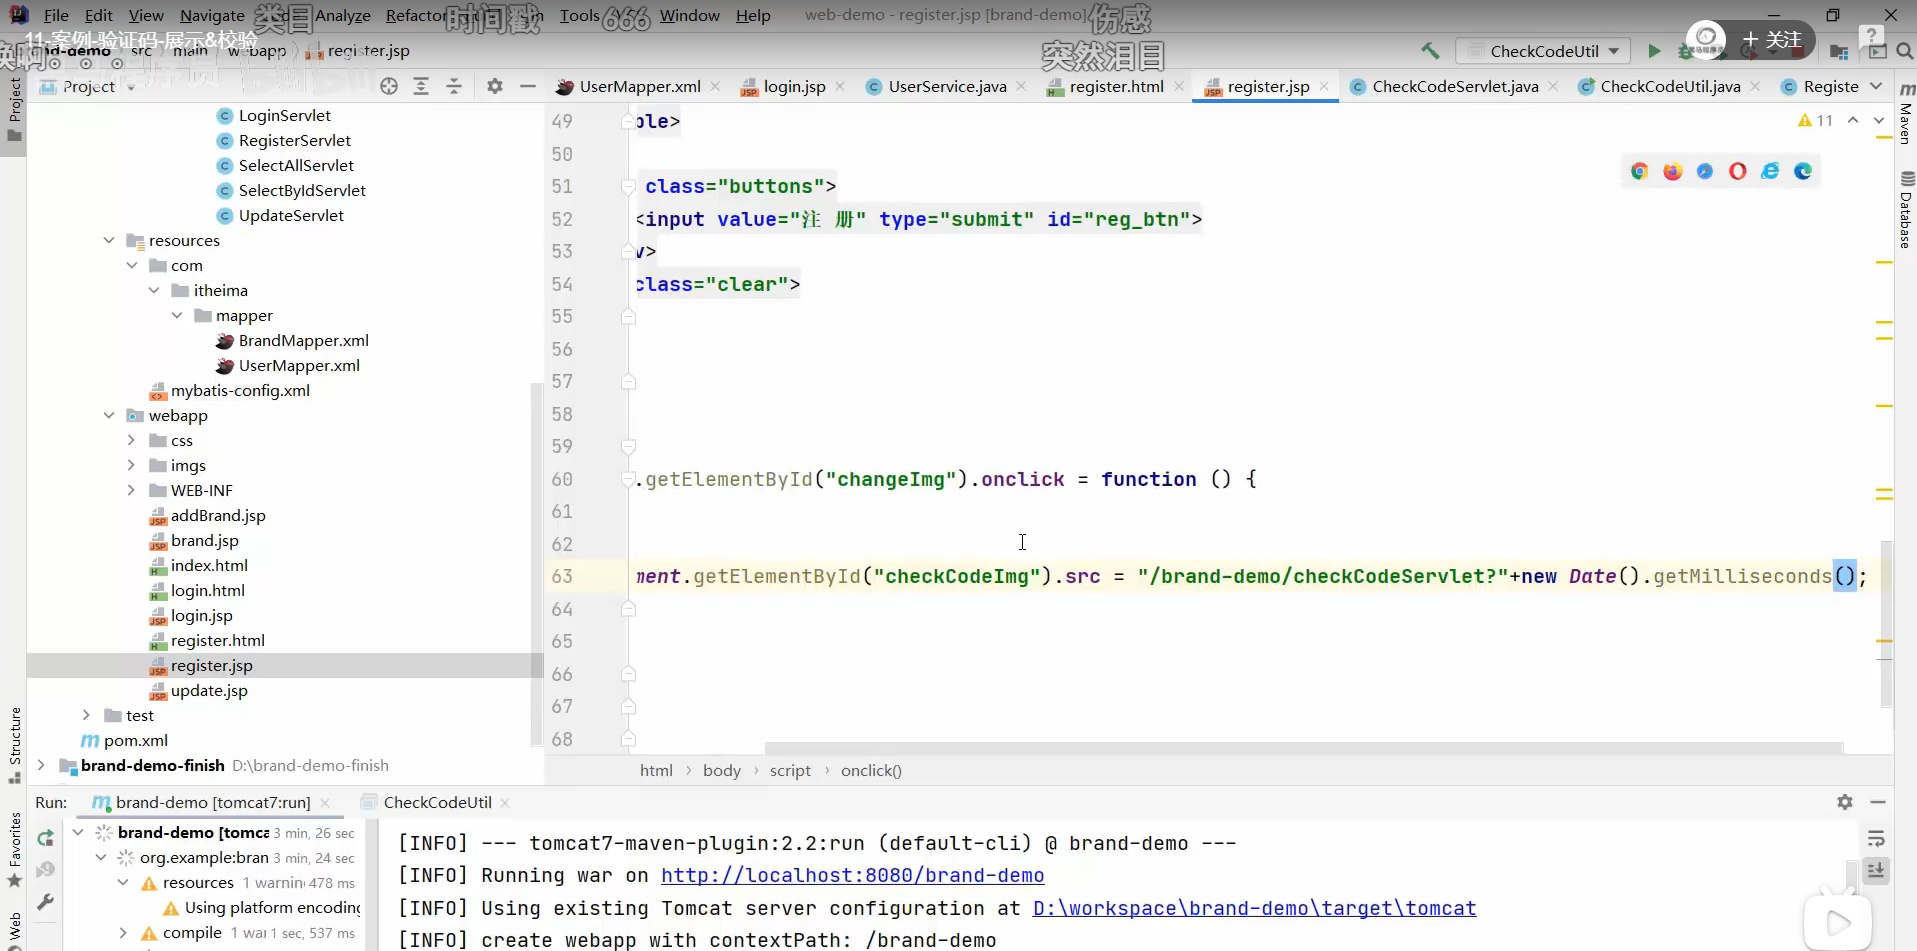Click the locate opened file icon in Project panel

point(389,86)
